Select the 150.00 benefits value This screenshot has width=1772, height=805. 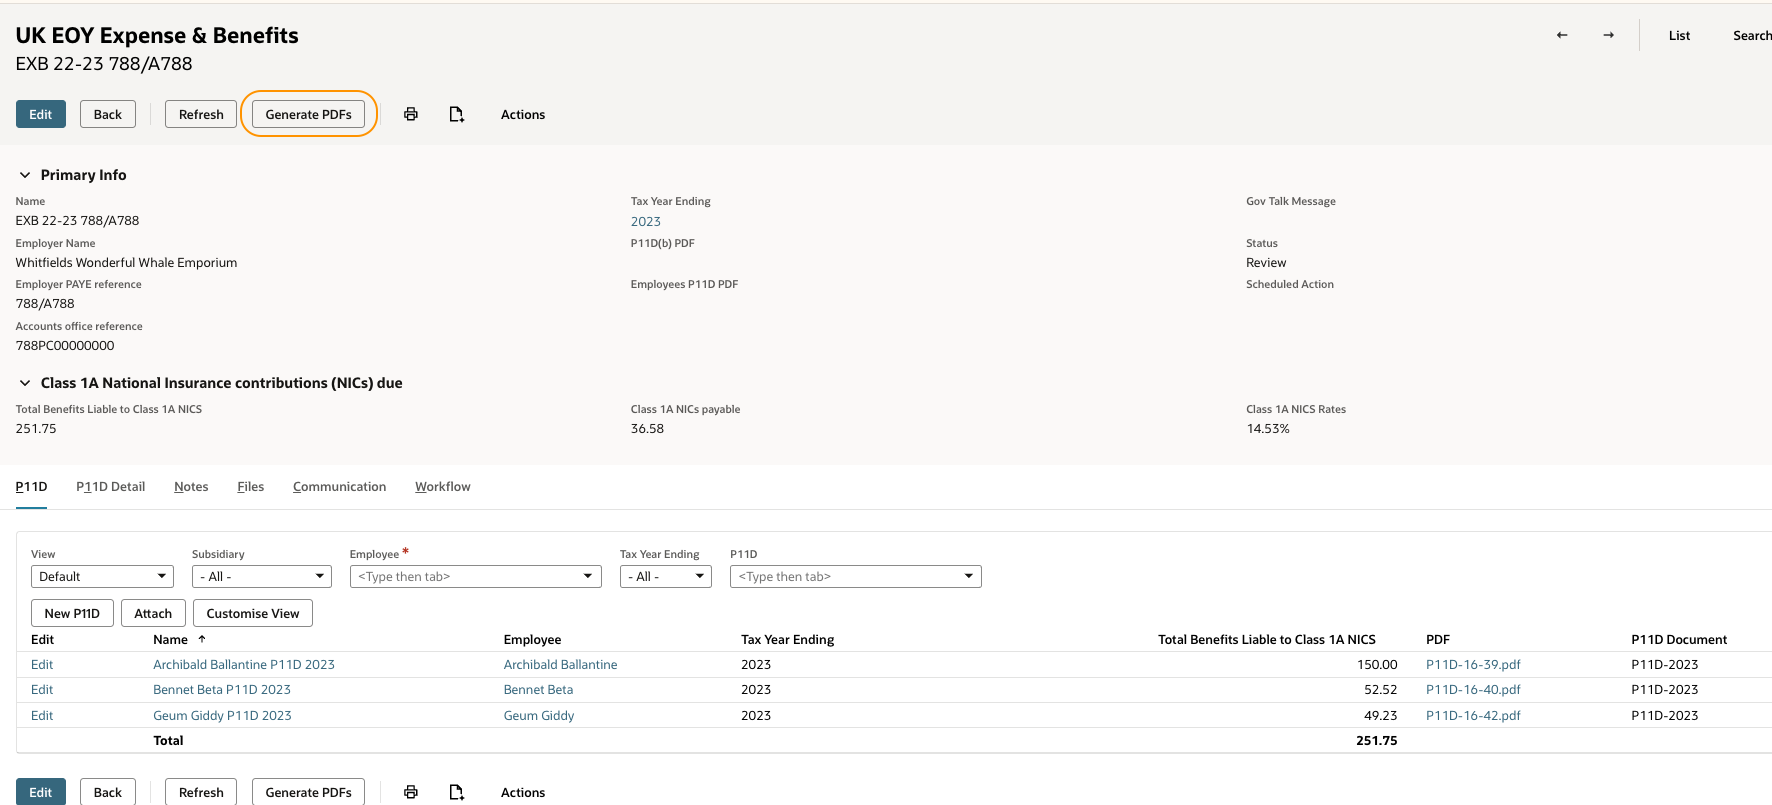tap(1377, 665)
